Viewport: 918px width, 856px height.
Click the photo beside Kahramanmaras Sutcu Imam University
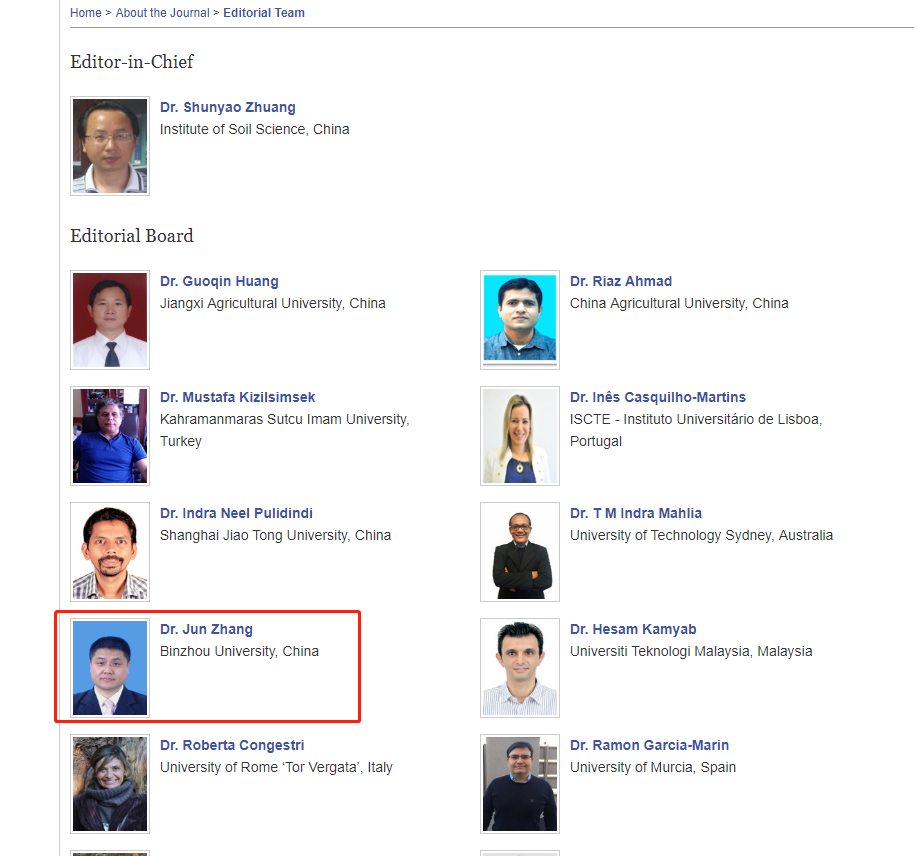pyautogui.click(x=110, y=436)
